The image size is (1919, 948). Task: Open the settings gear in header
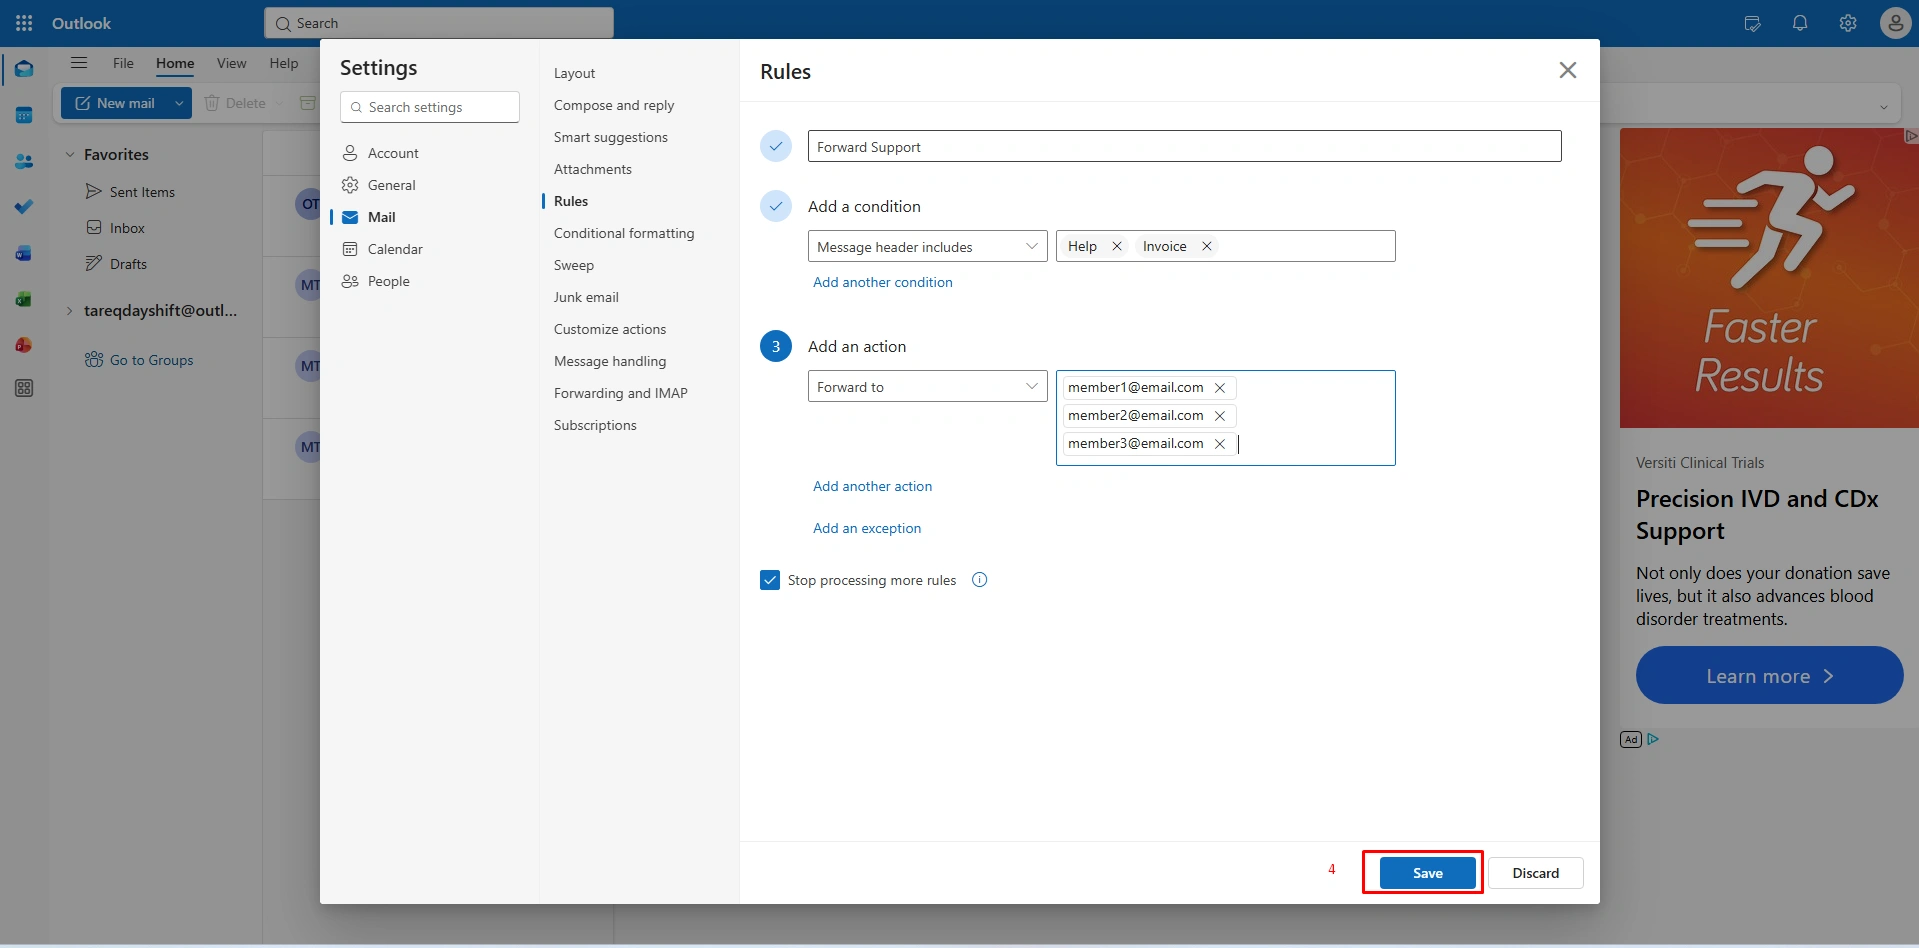1848,23
